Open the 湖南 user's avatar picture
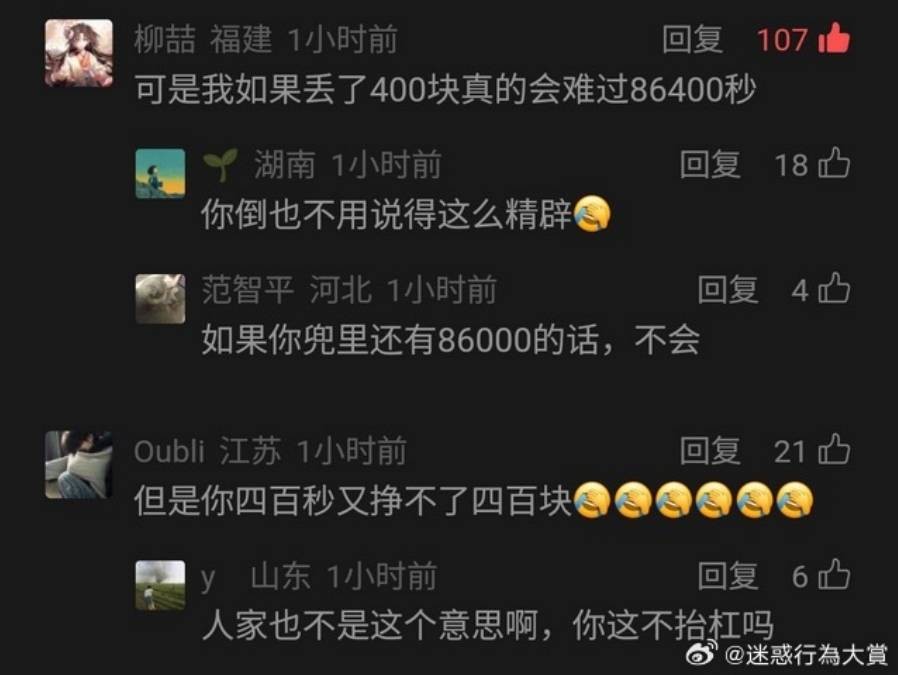This screenshot has width=898, height=675. (160, 173)
